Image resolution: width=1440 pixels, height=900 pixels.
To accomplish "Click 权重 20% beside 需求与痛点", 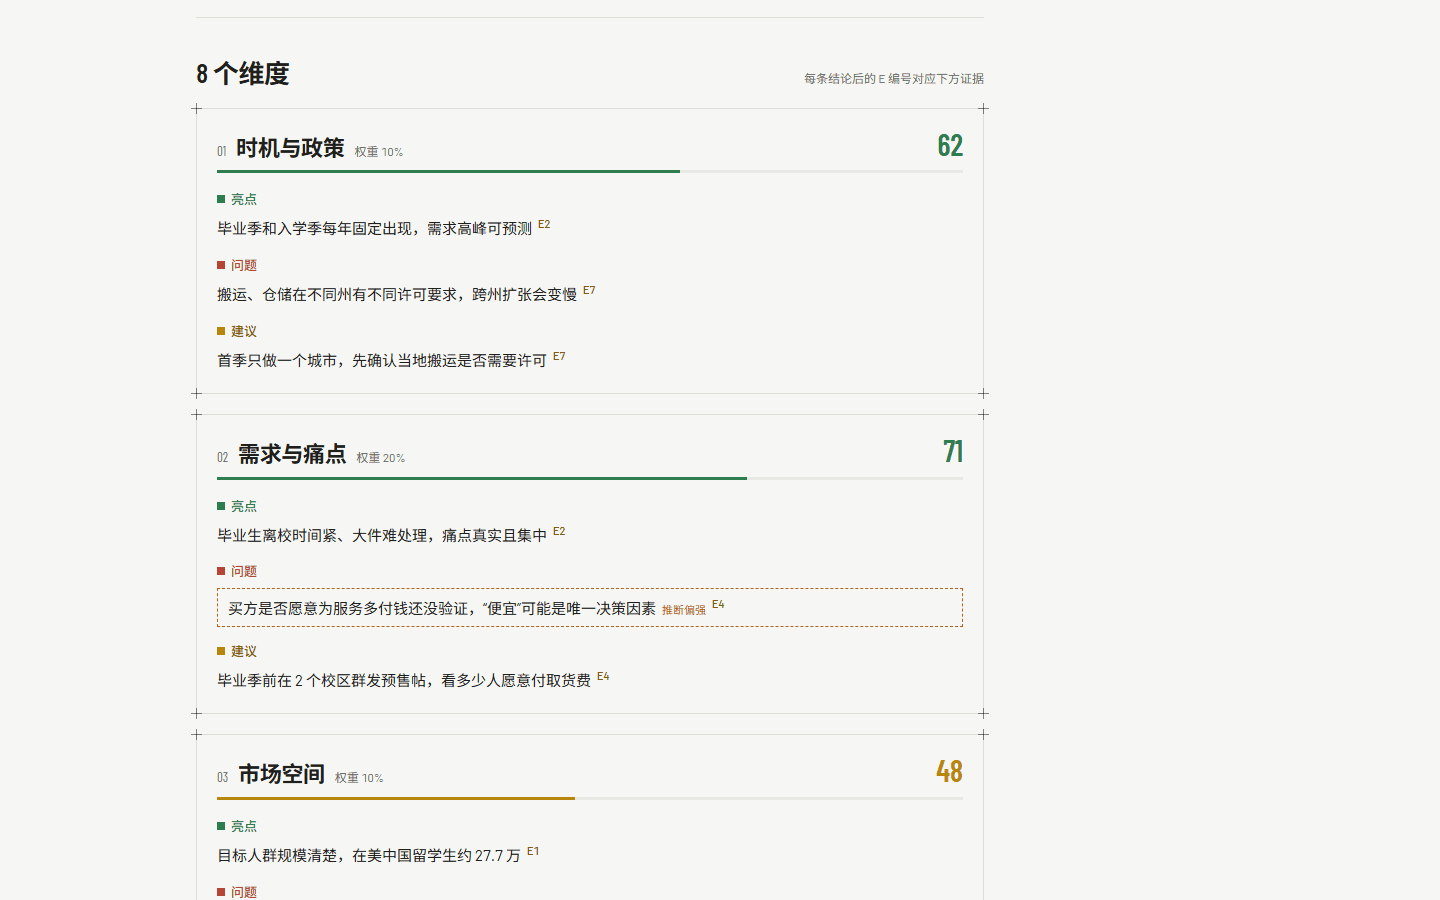I will click(x=381, y=458).
